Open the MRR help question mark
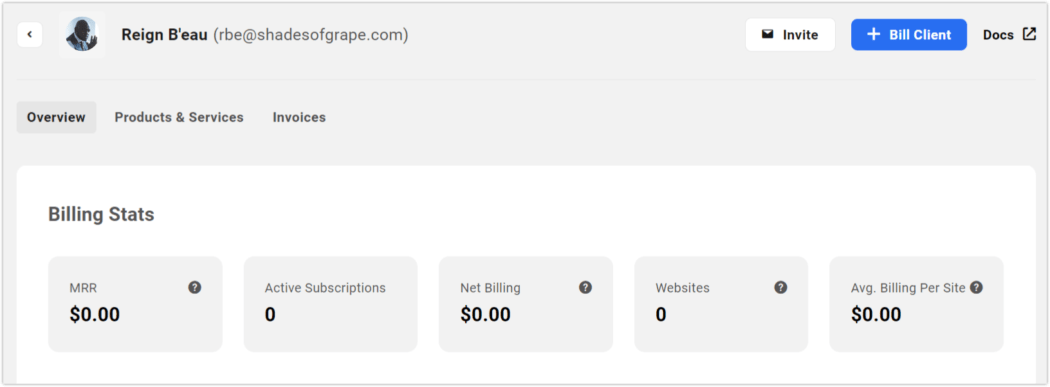 coord(194,288)
